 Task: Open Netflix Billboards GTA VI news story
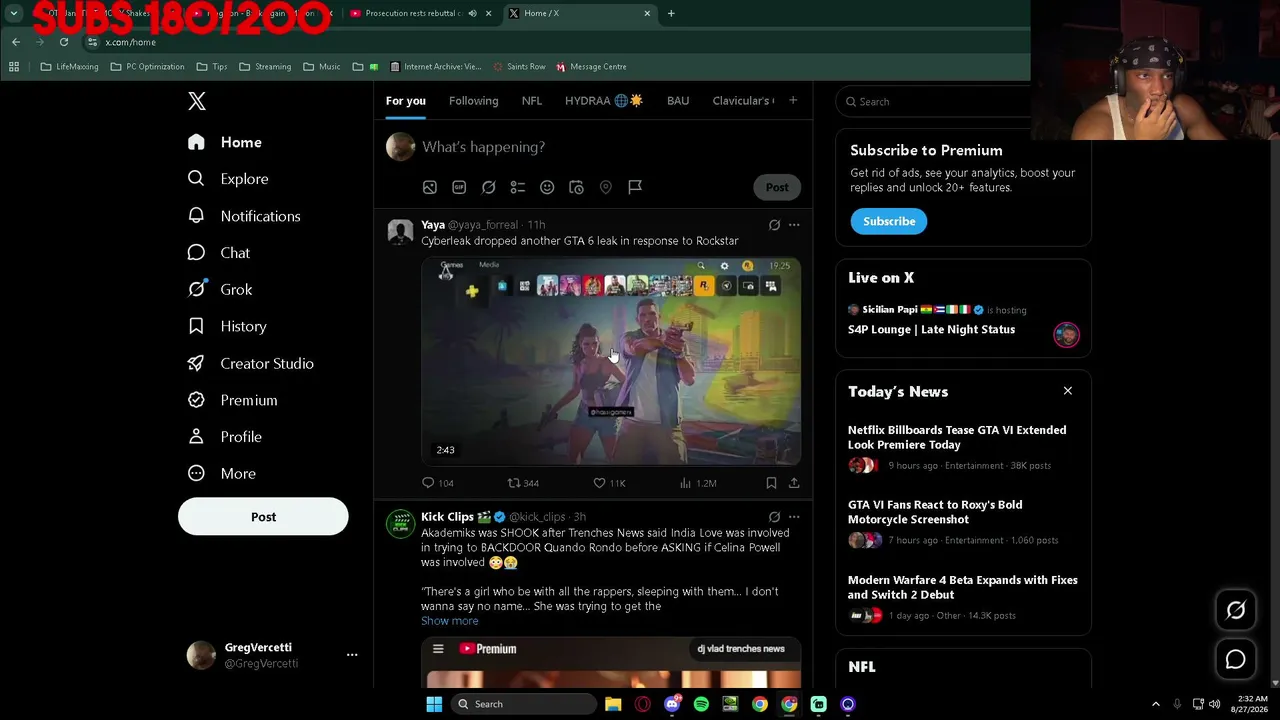click(x=963, y=447)
